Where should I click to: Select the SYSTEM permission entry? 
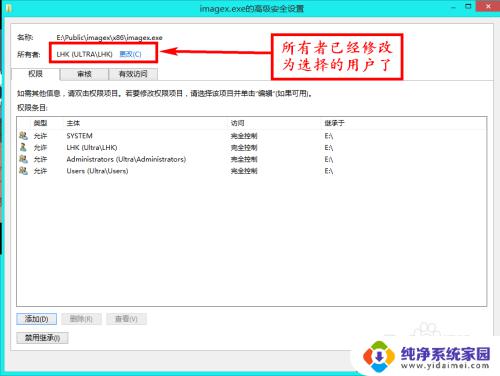pyautogui.click(x=251, y=136)
